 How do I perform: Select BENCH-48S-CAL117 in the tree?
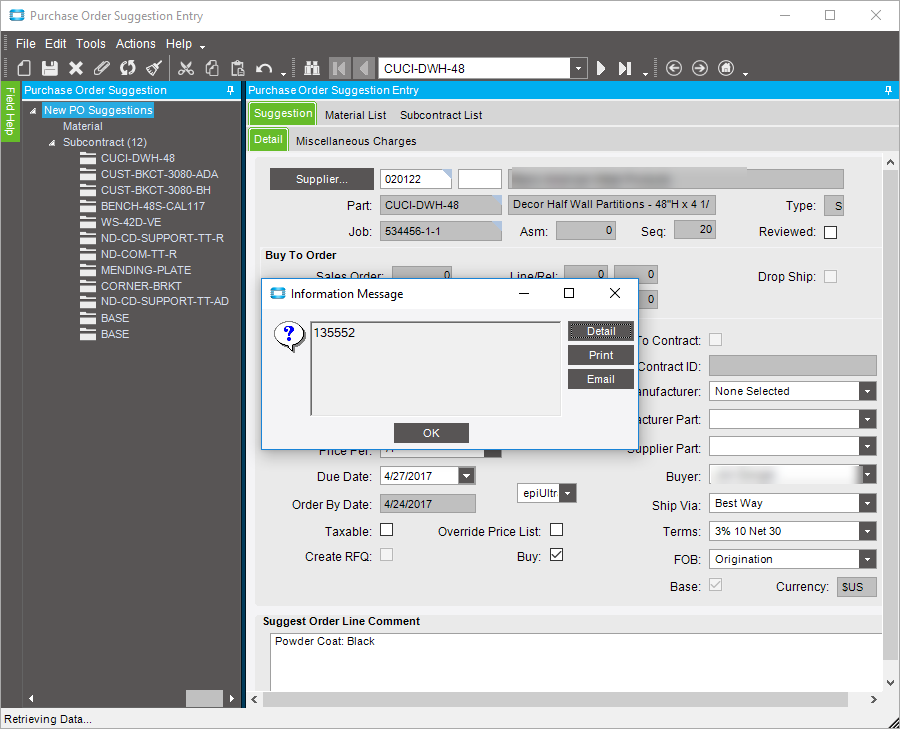(x=152, y=206)
